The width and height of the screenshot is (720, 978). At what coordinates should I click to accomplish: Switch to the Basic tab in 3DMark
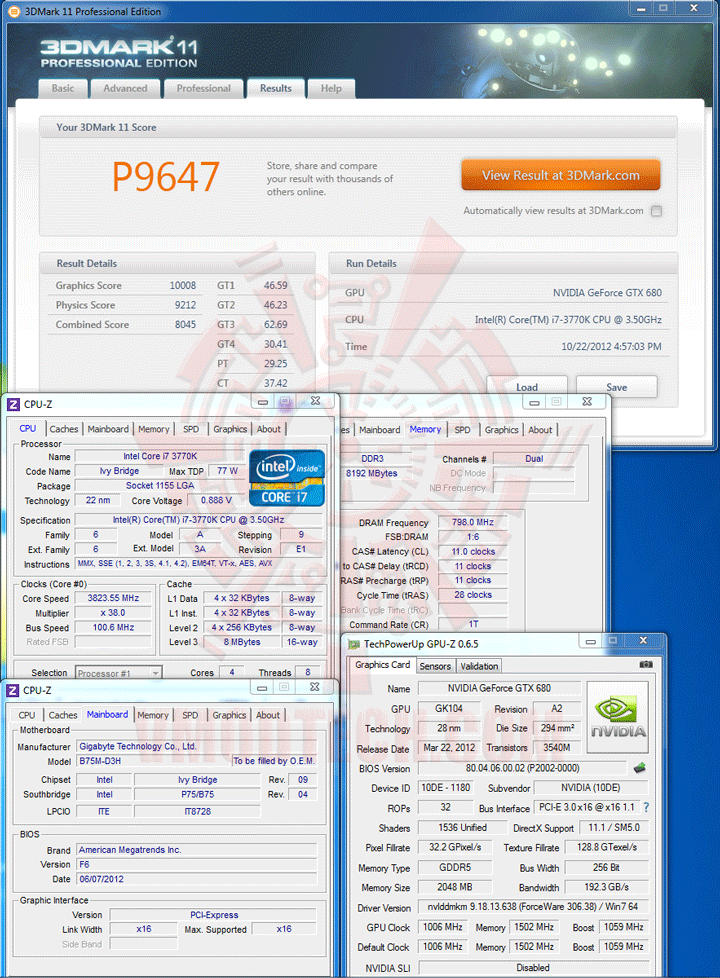(x=62, y=89)
